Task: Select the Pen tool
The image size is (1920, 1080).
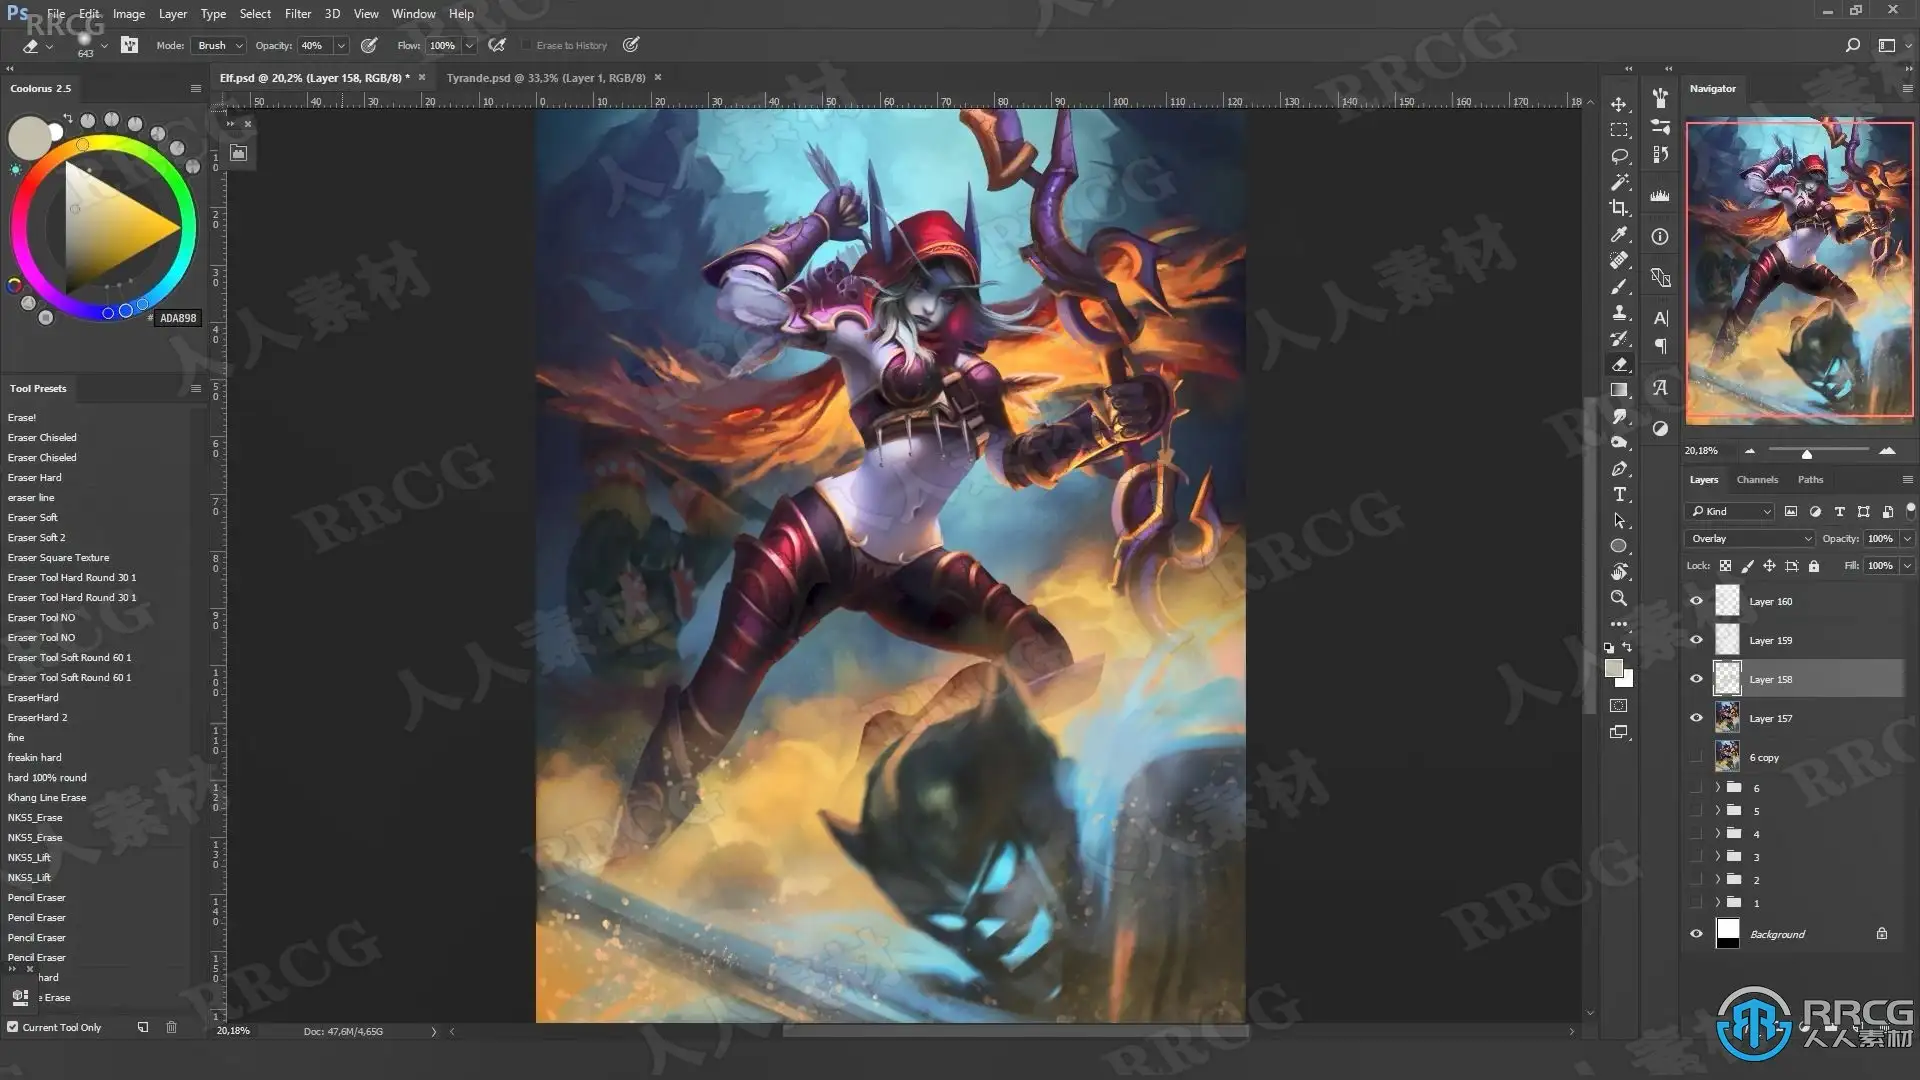Action: (1619, 468)
